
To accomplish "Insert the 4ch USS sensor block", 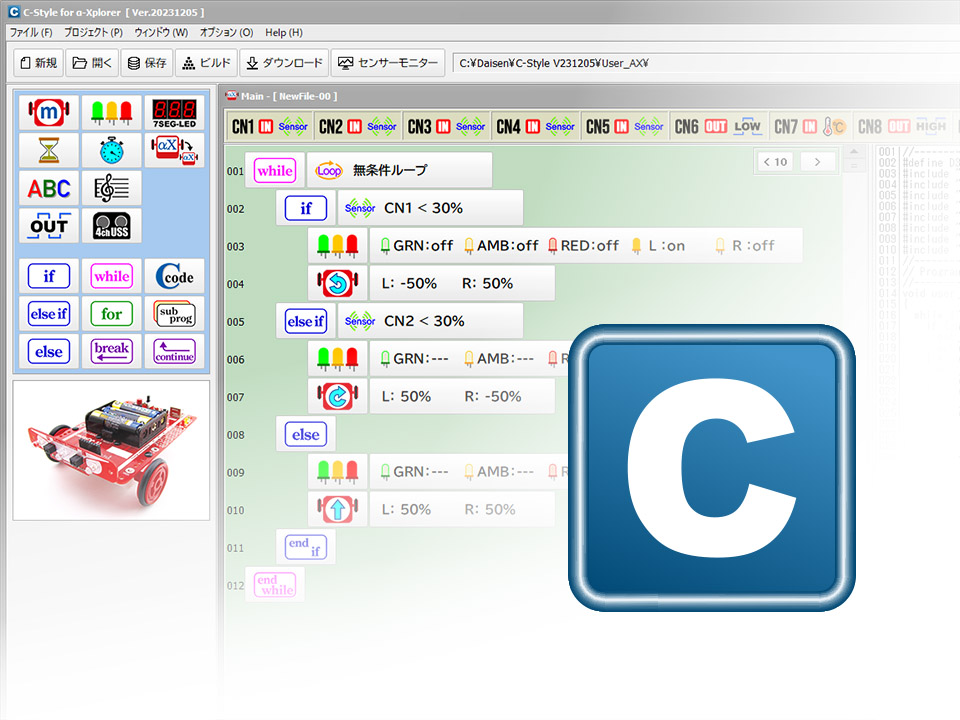I will pos(112,226).
